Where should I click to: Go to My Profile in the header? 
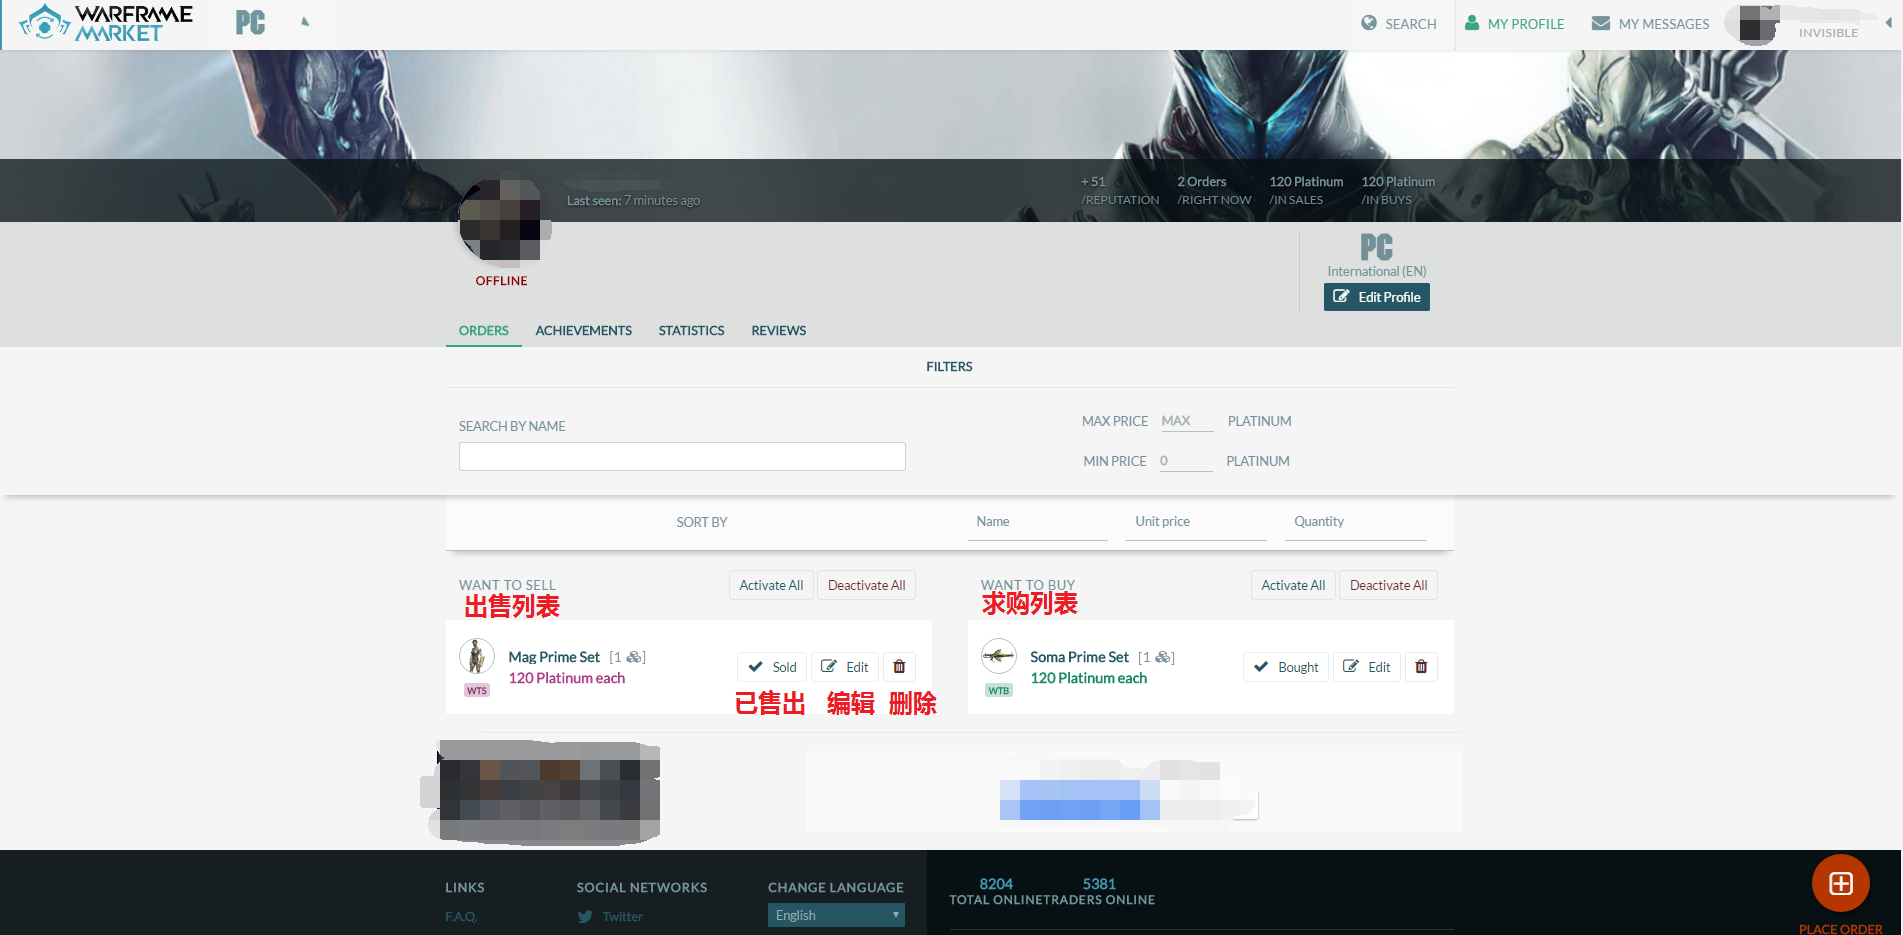tap(1514, 23)
